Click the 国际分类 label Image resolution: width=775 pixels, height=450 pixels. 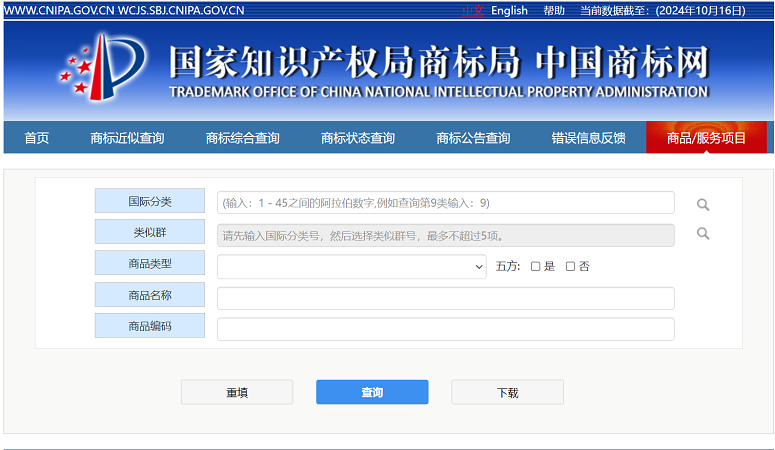(150, 201)
